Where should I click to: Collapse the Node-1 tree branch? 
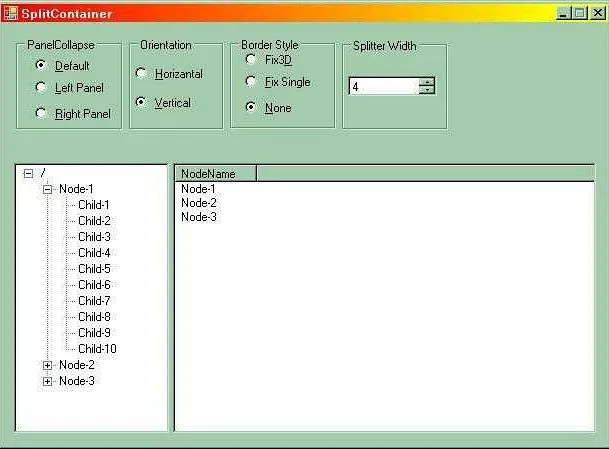[47, 189]
